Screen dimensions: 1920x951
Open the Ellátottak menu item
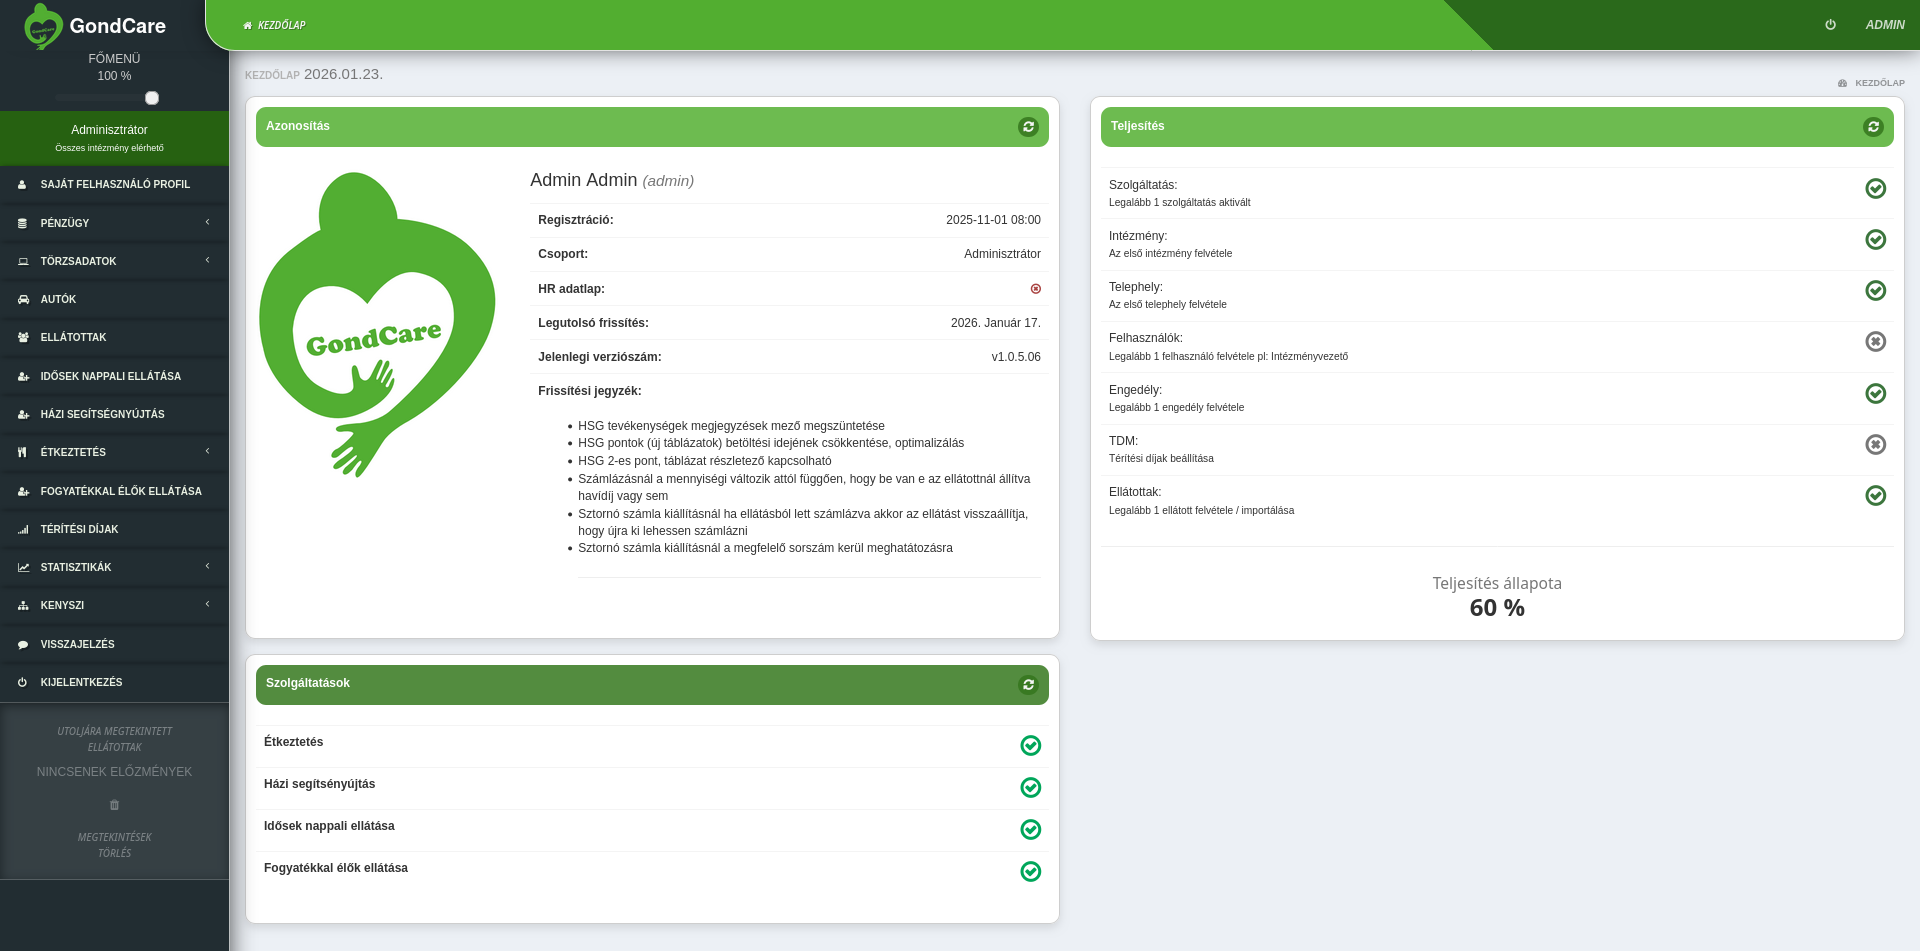pyautogui.click(x=73, y=338)
